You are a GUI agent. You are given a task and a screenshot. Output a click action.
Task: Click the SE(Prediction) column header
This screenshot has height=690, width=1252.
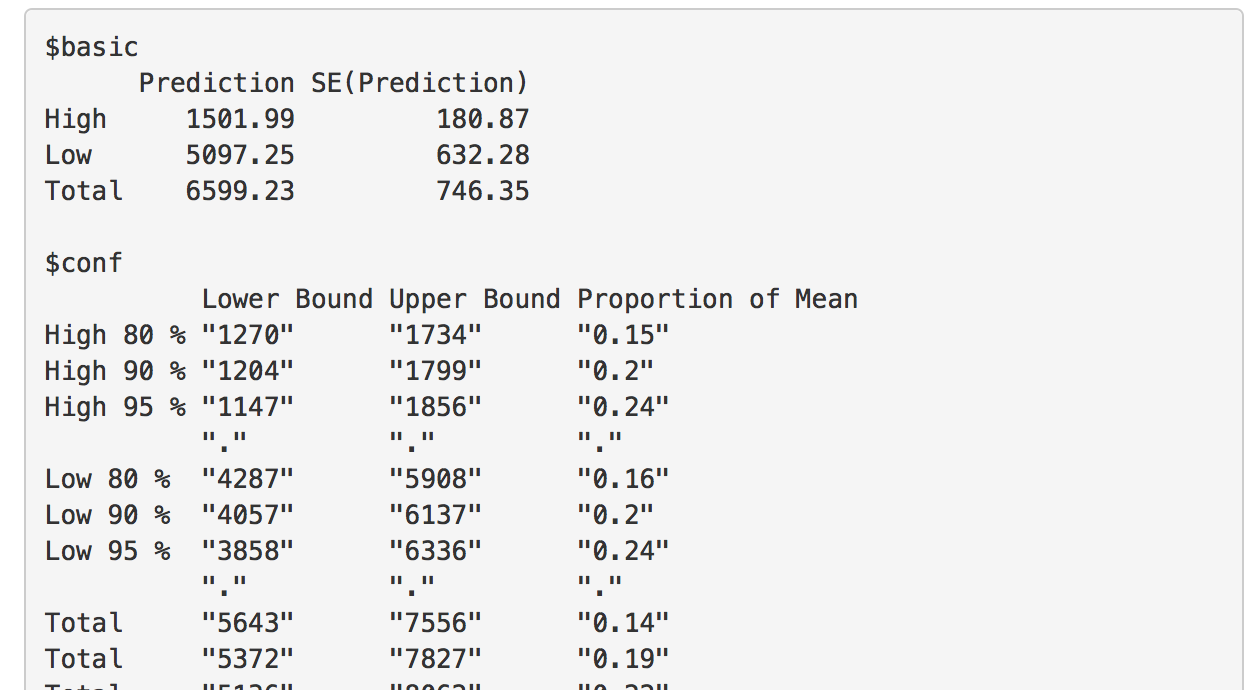click(x=420, y=83)
